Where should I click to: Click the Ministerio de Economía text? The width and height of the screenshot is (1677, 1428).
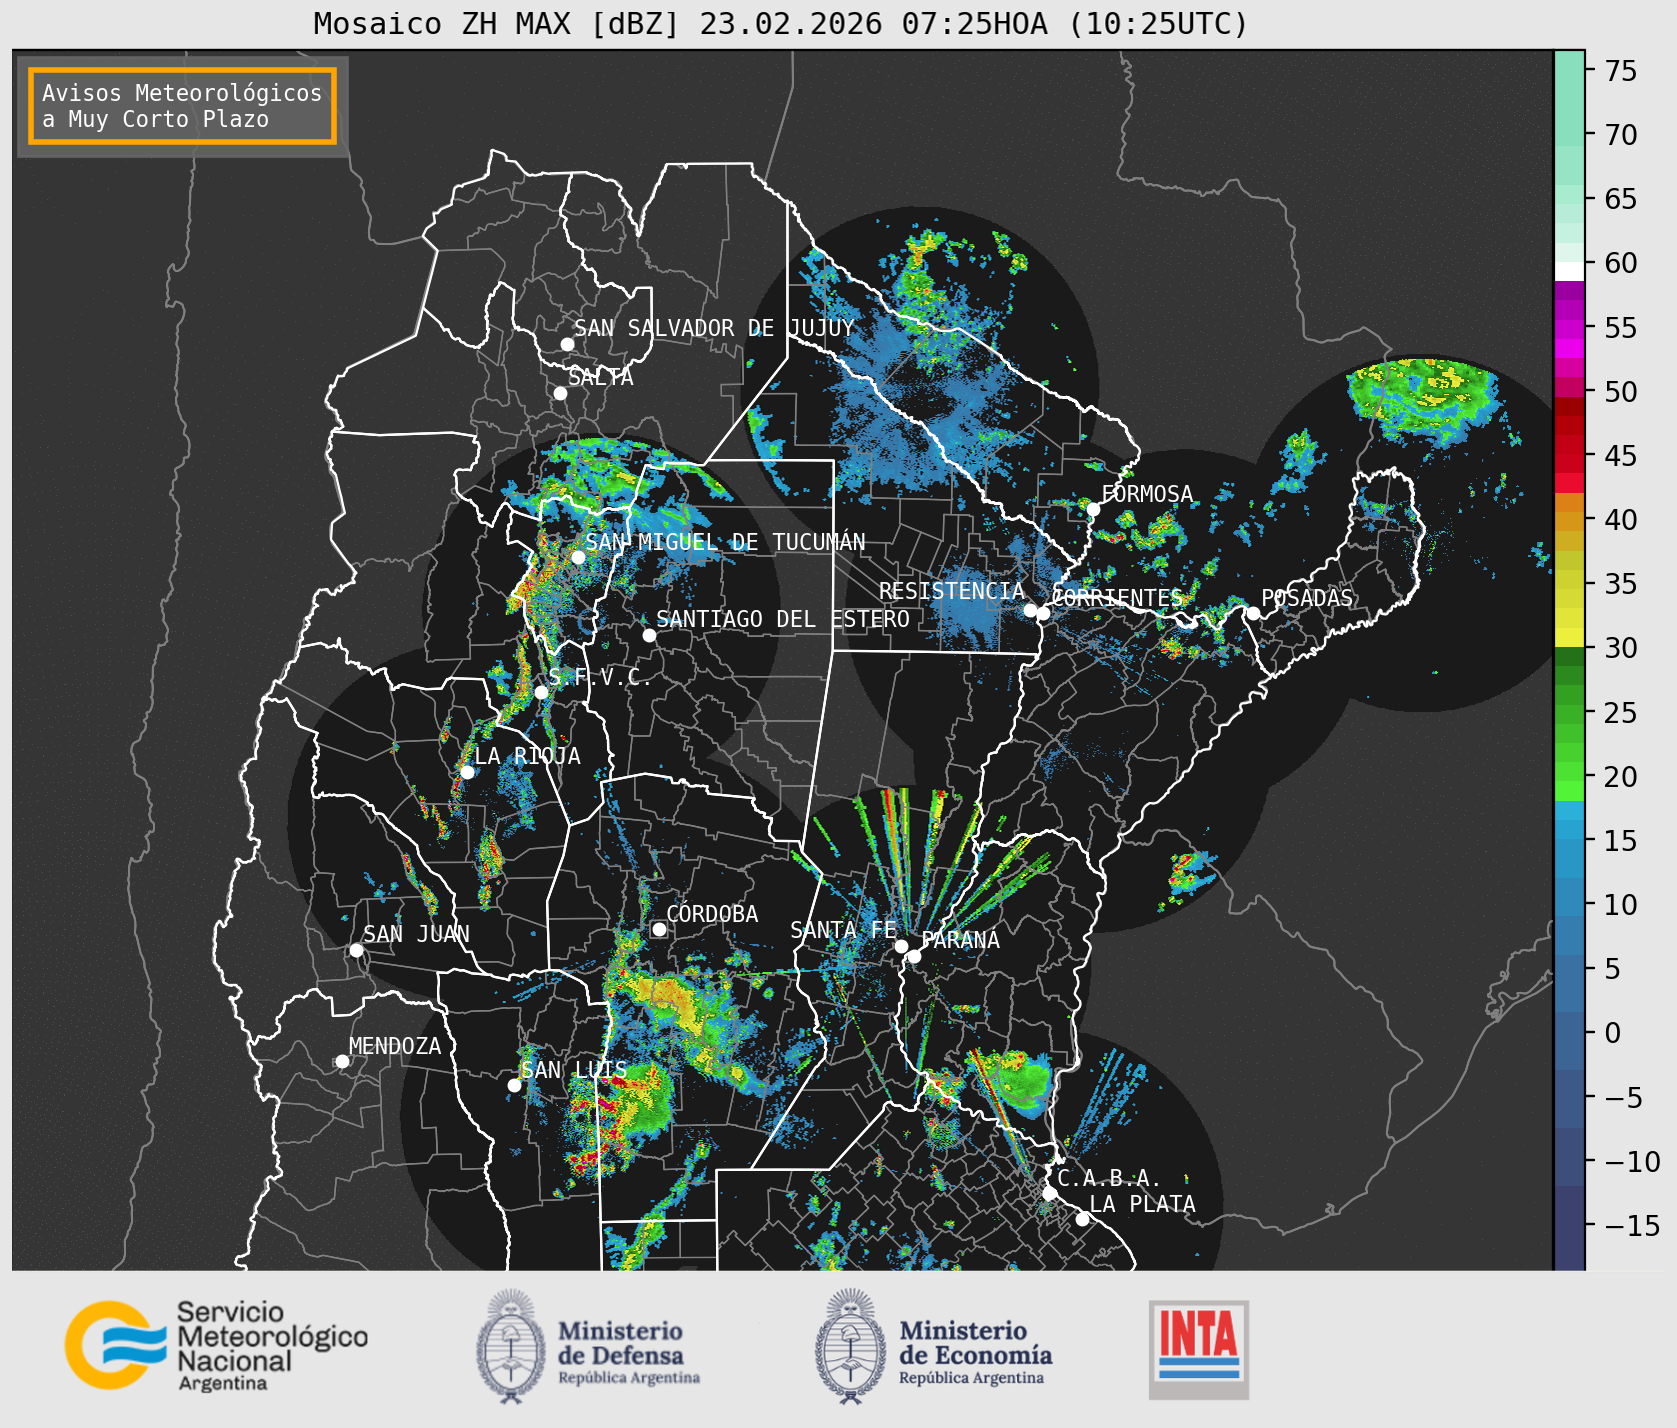(975, 1355)
